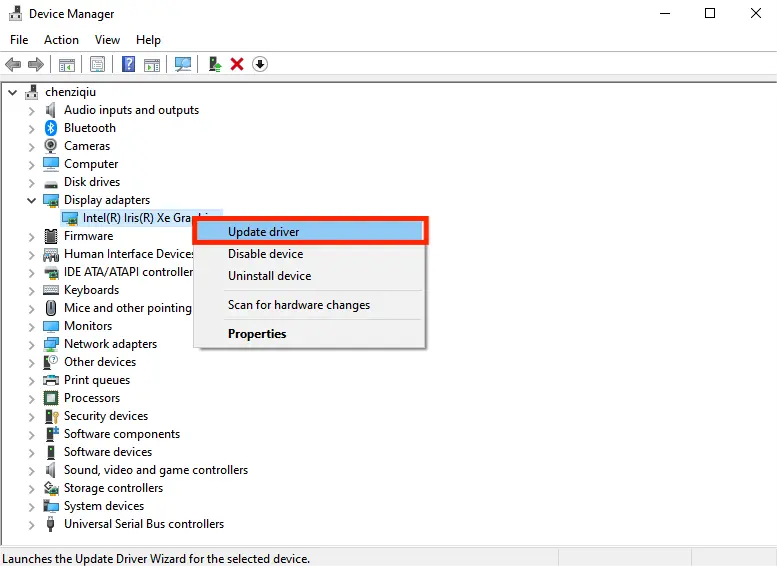Screen dimensions: 777x566
Task: Expand the Monitors chevron
Action: click(x=32, y=327)
